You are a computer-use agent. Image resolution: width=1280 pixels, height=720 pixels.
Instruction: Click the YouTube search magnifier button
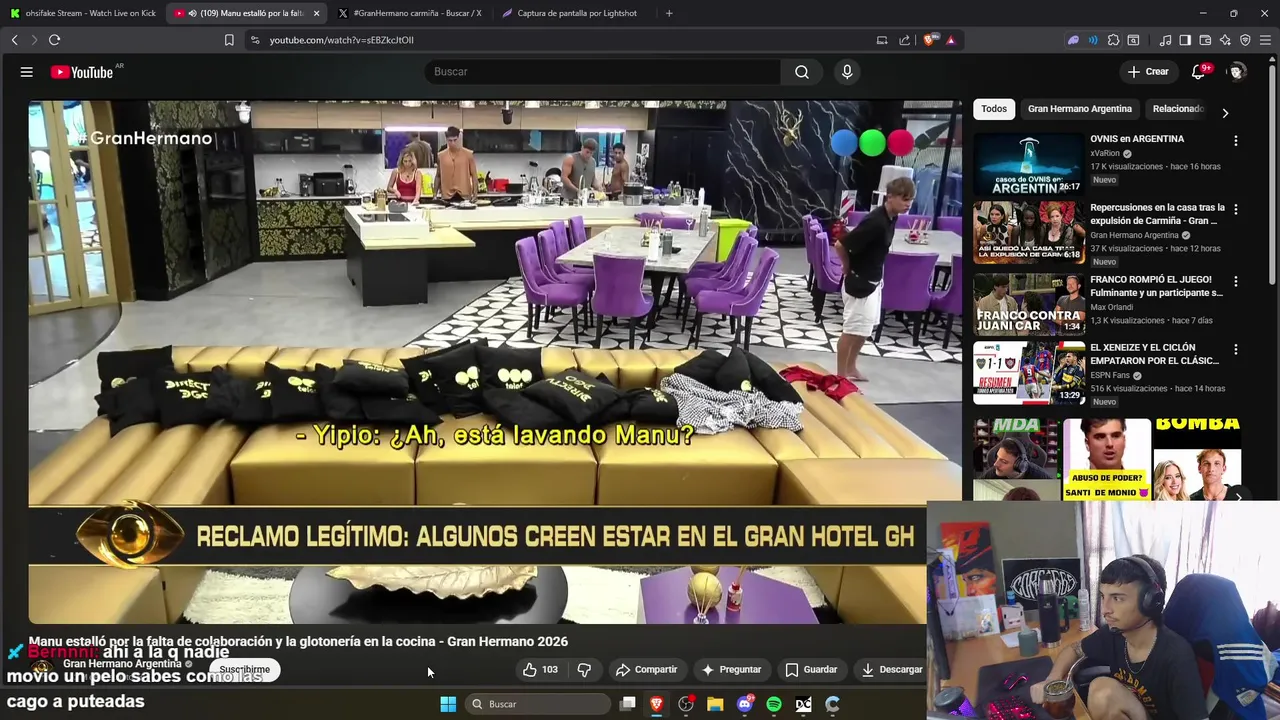(802, 72)
